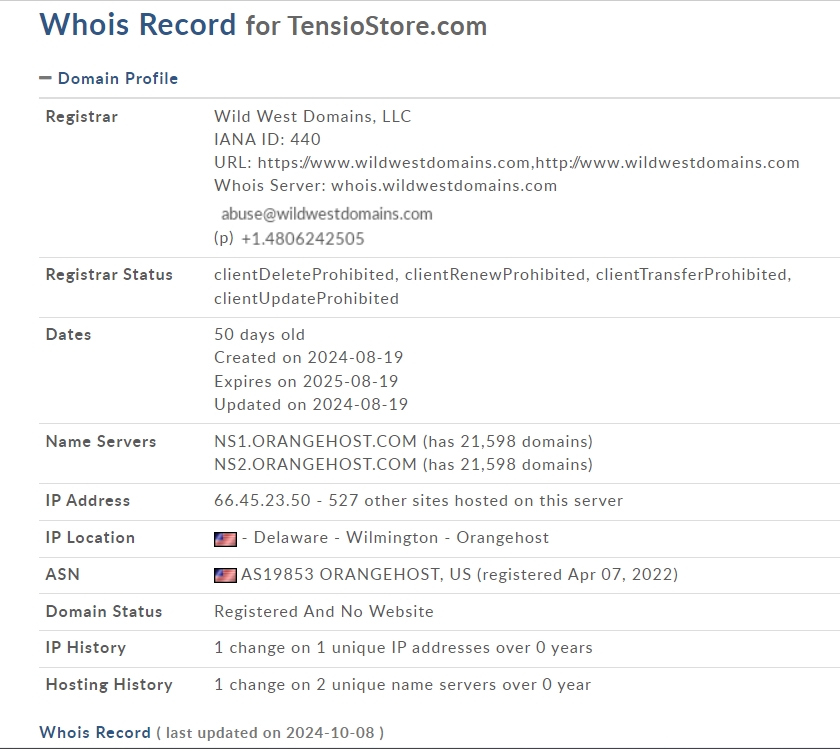840x749 pixels.
Task: Click the 527 other sites hosted text
Action: (476, 500)
